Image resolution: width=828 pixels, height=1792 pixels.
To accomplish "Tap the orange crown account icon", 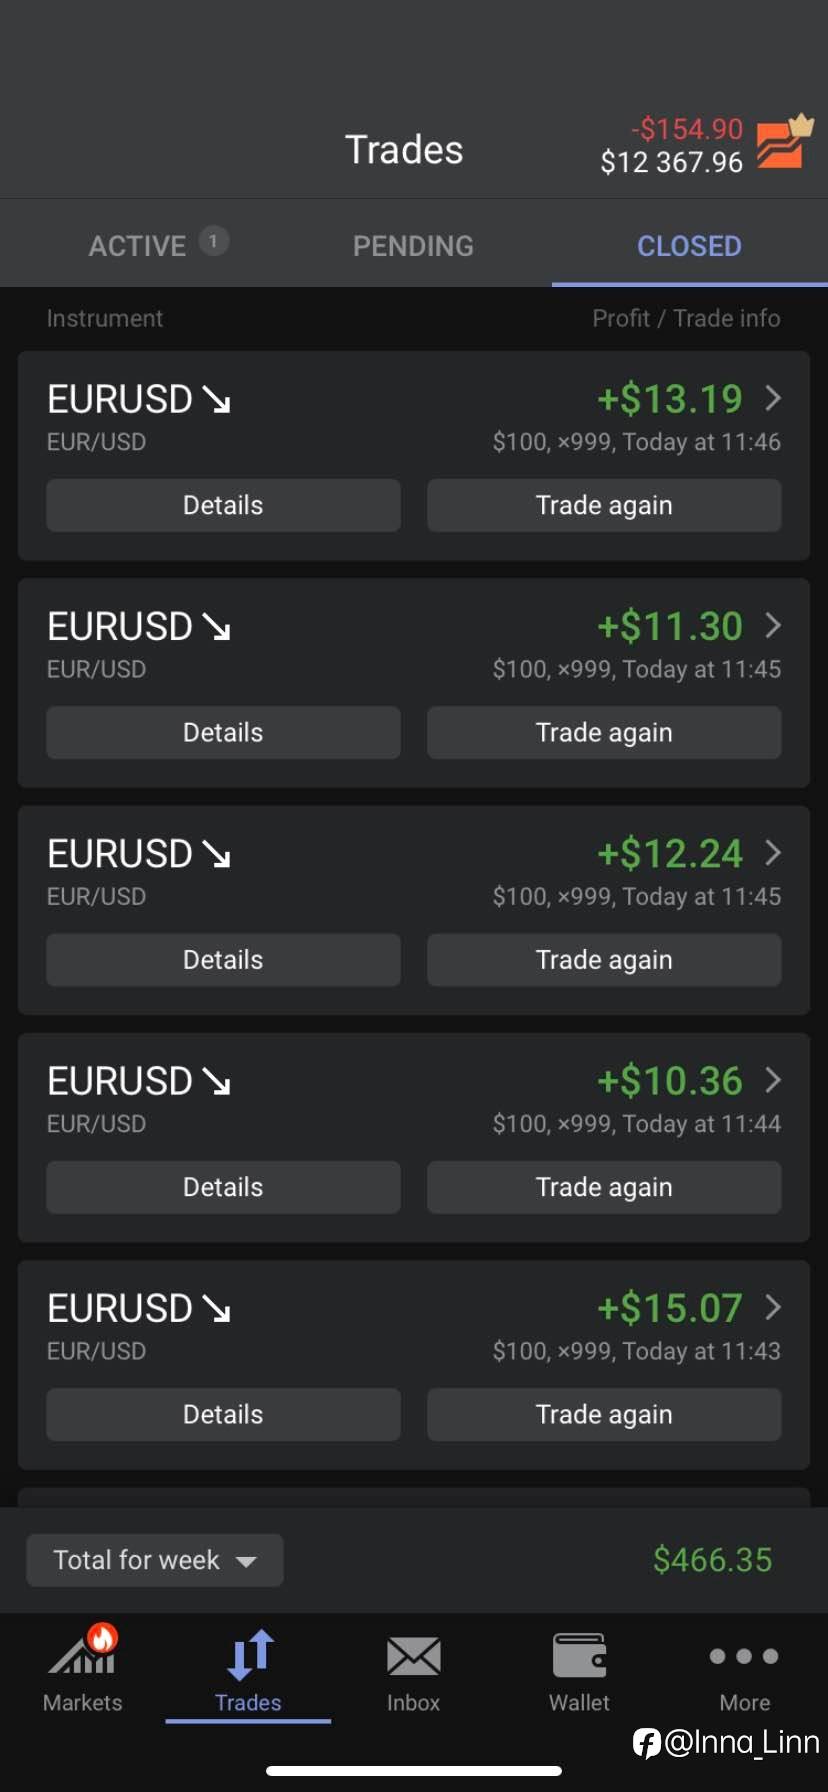I will point(784,143).
